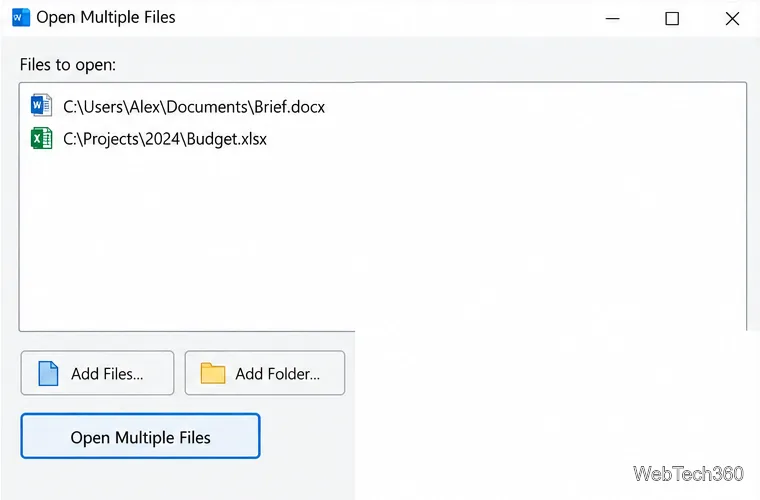Click the yellow folder icon on Add Folder

point(213,374)
